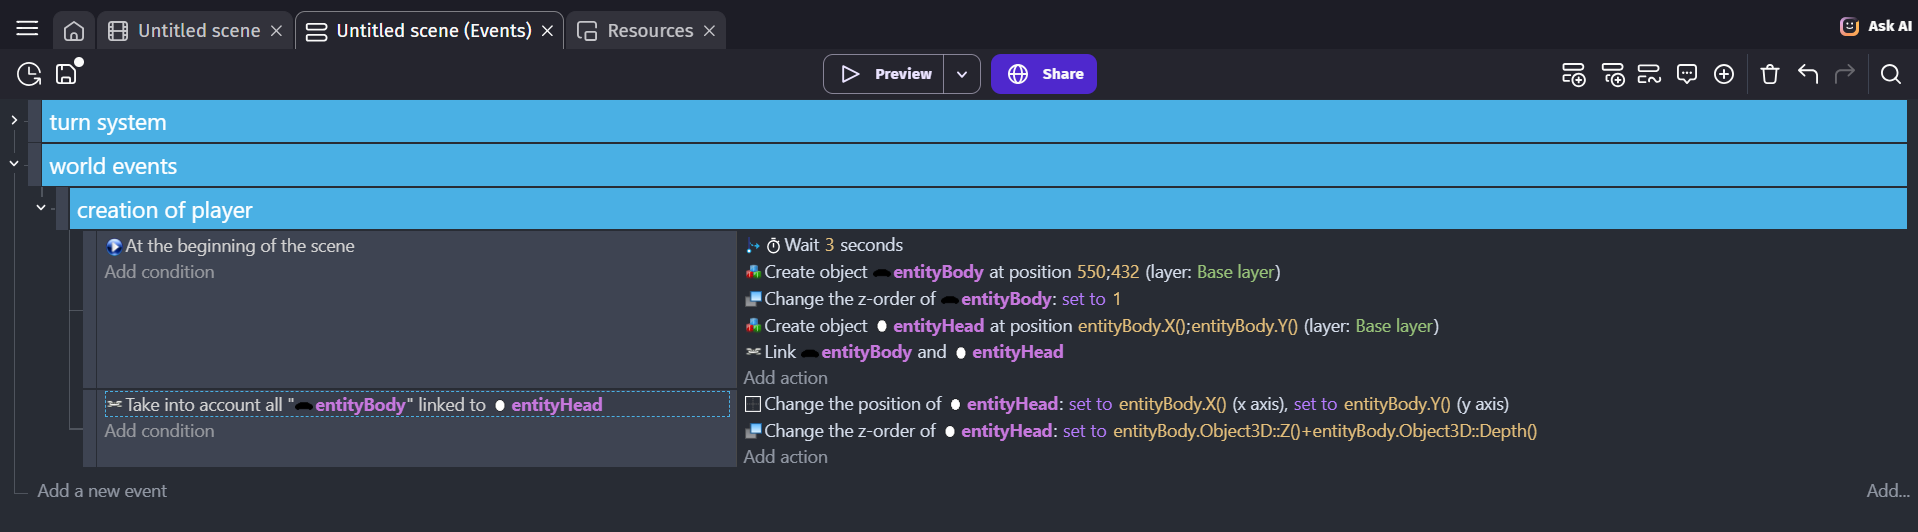The image size is (1918, 532).
Task: Click the circled plus add-other-event icon
Action: (x=1724, y=74)
